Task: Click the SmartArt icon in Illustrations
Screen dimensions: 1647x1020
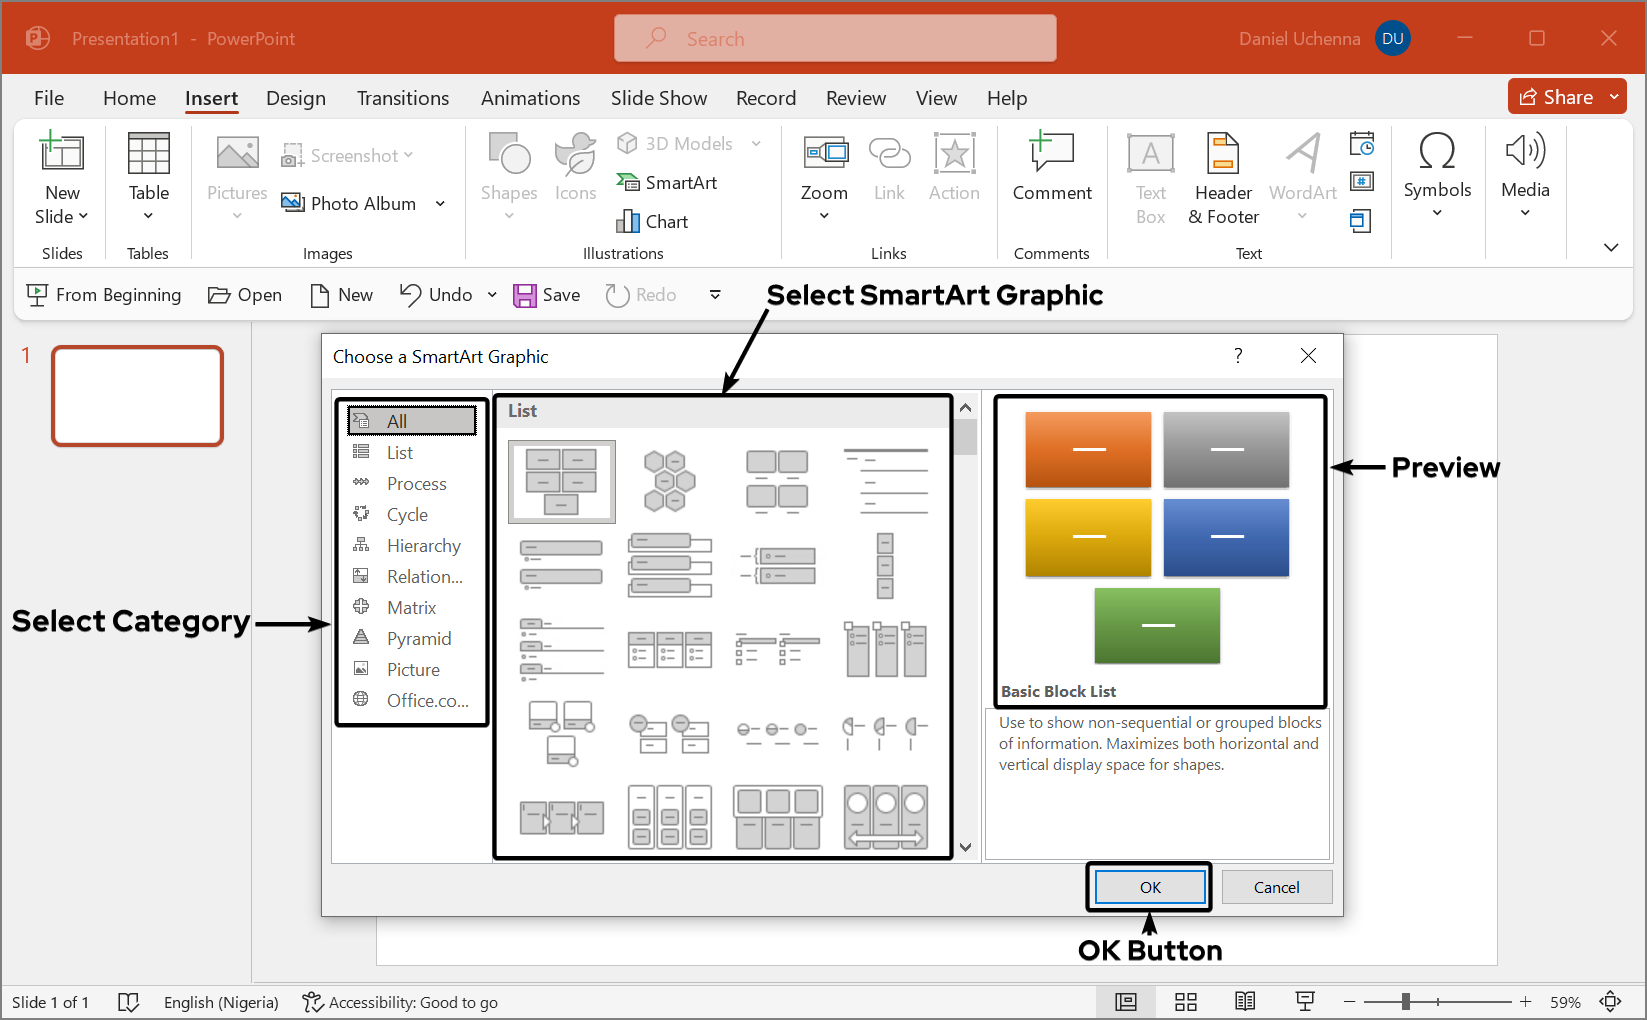Action: tap(628, 182)
